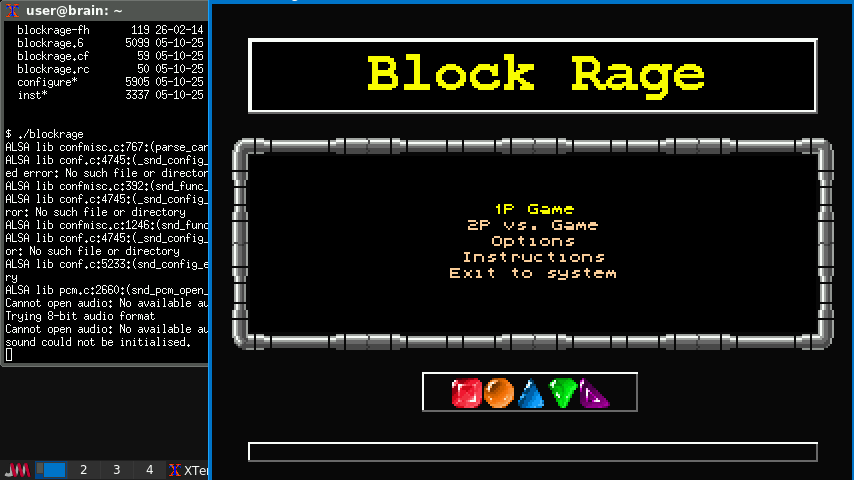Image resolution: width=854 pixels, height=480 pixels.
Task: Select the active first desktop in pager
Action: point(51,470)
